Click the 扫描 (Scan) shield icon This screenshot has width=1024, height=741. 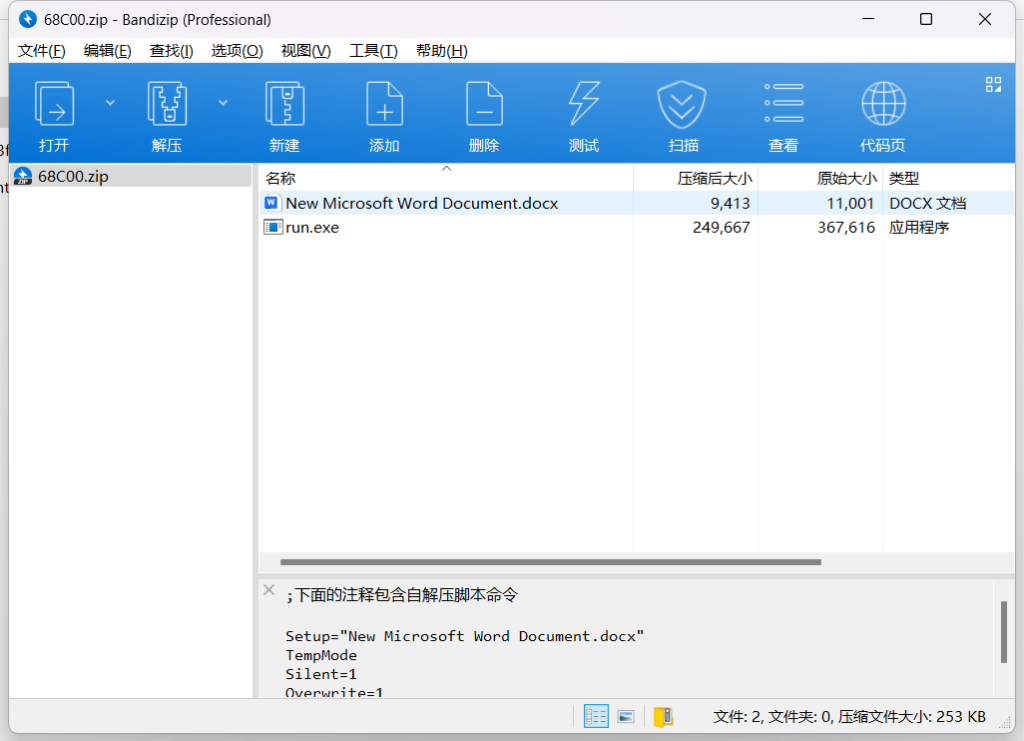pos(683,105)
